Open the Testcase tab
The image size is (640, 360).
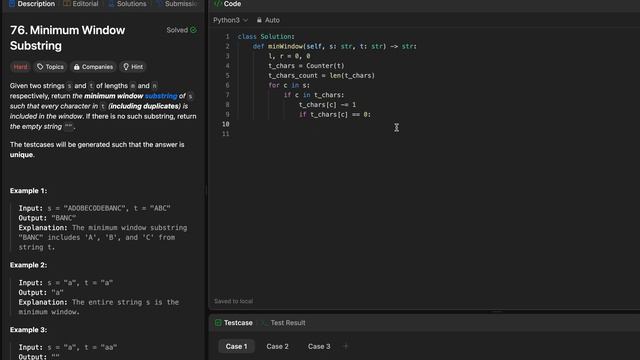click(234, 323)
